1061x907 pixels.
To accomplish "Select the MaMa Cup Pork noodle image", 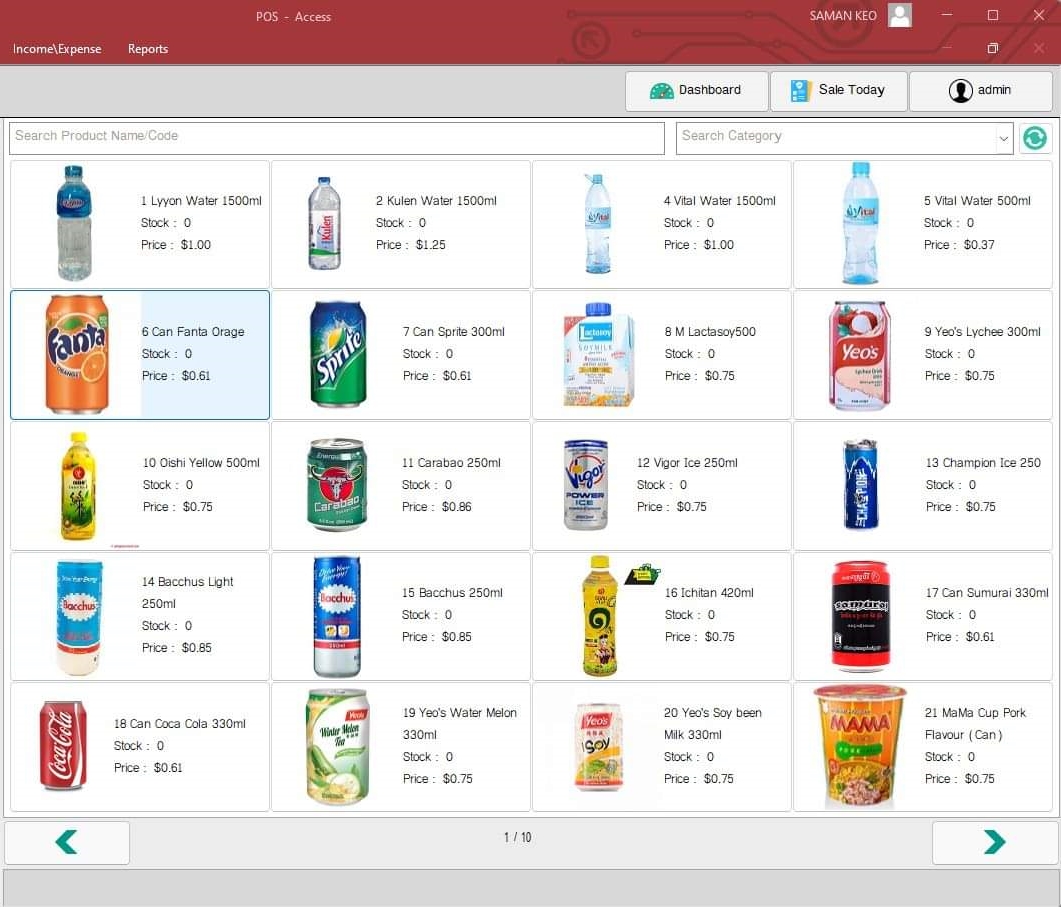I will pos(860,747).
